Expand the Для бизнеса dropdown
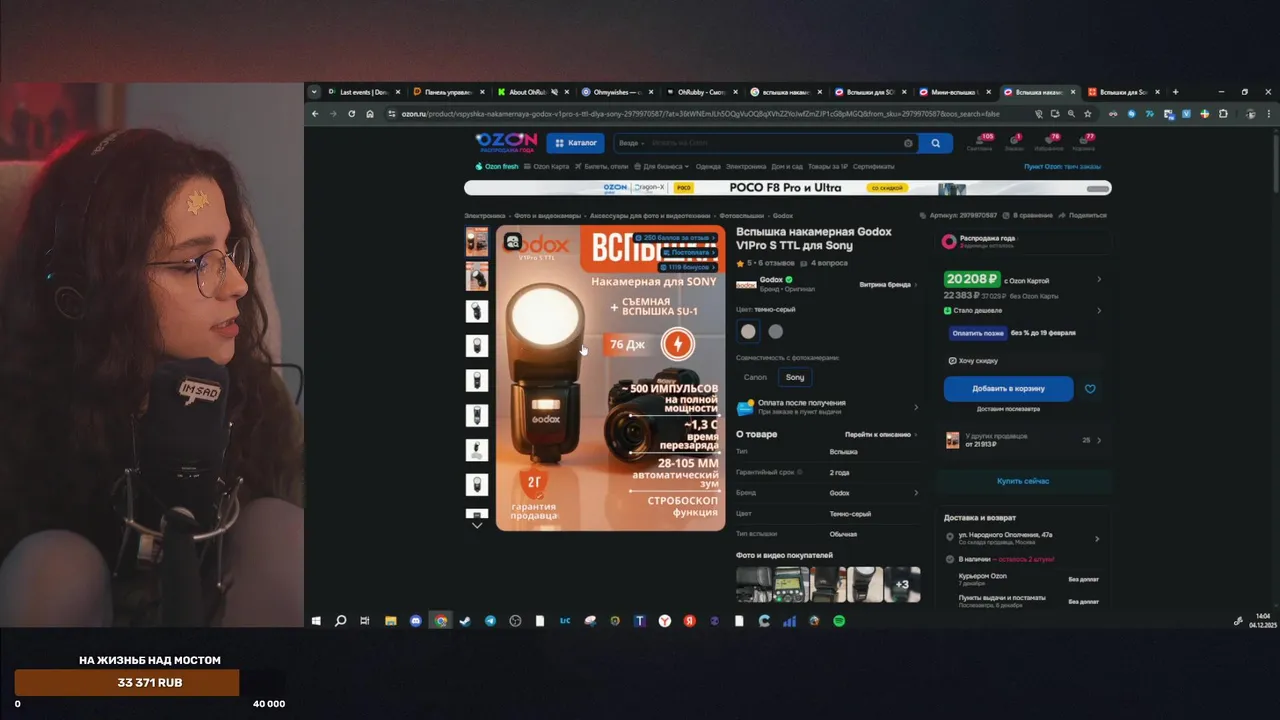The height and width of the screenshot is (720, 1280). coord(662,166)
